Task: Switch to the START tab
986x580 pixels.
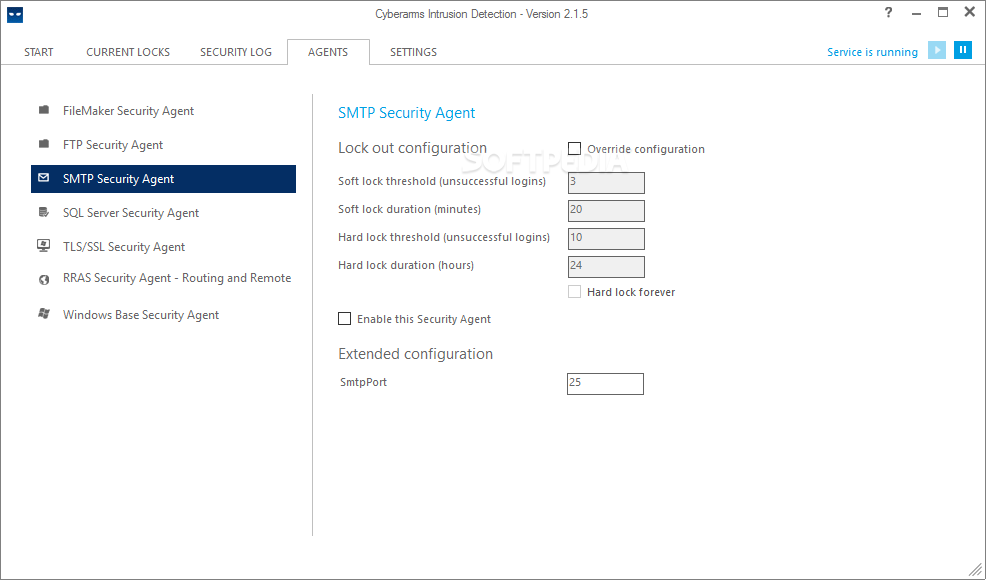Action: point(39,52)
